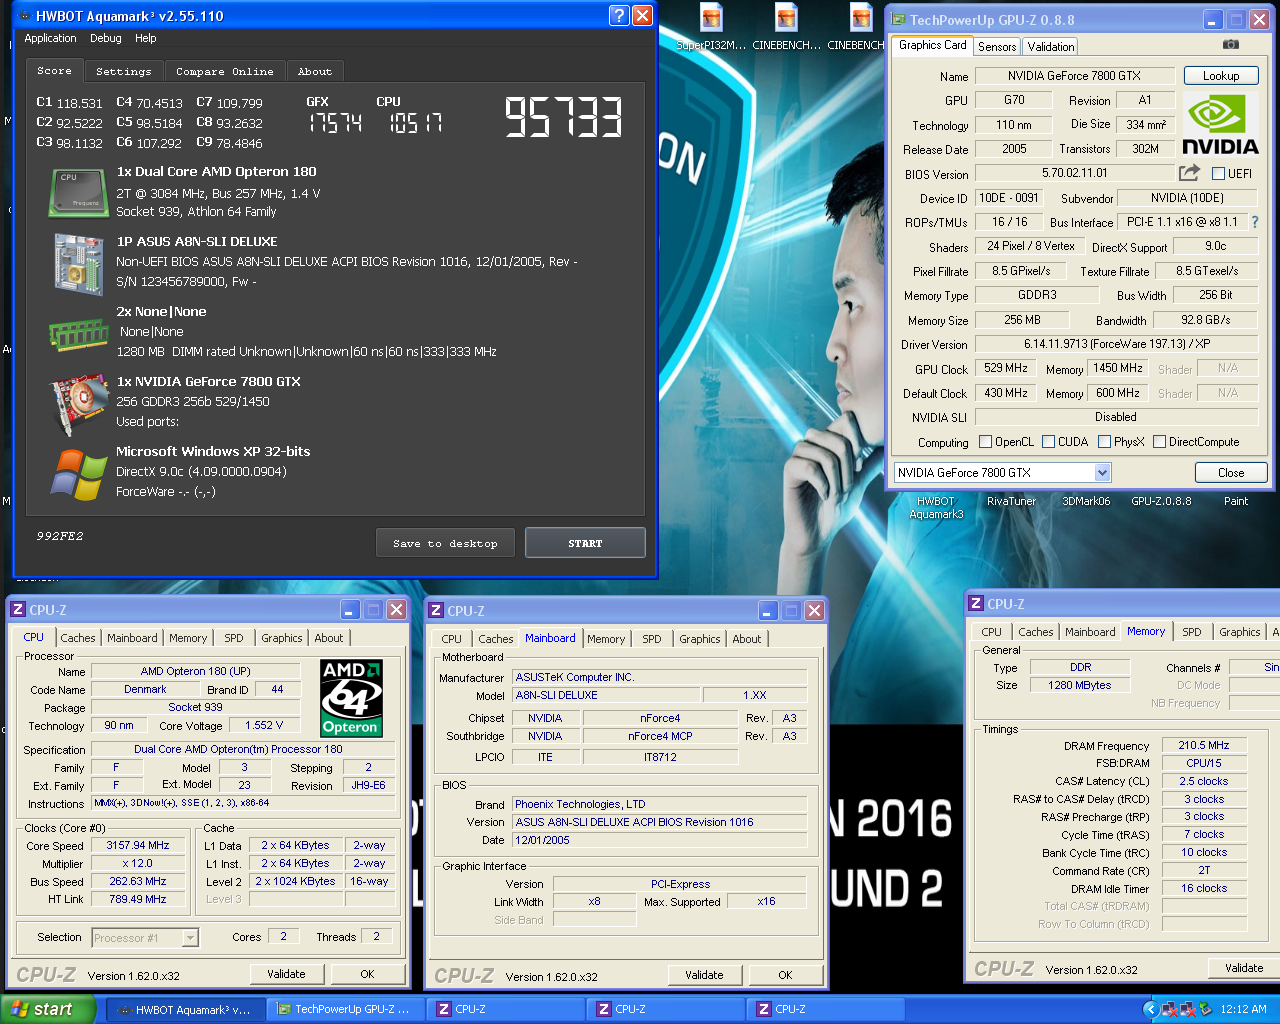Toggle the OpenCL checkbox
This screenshot has width=1280, height=1024.
coord(985,441)
